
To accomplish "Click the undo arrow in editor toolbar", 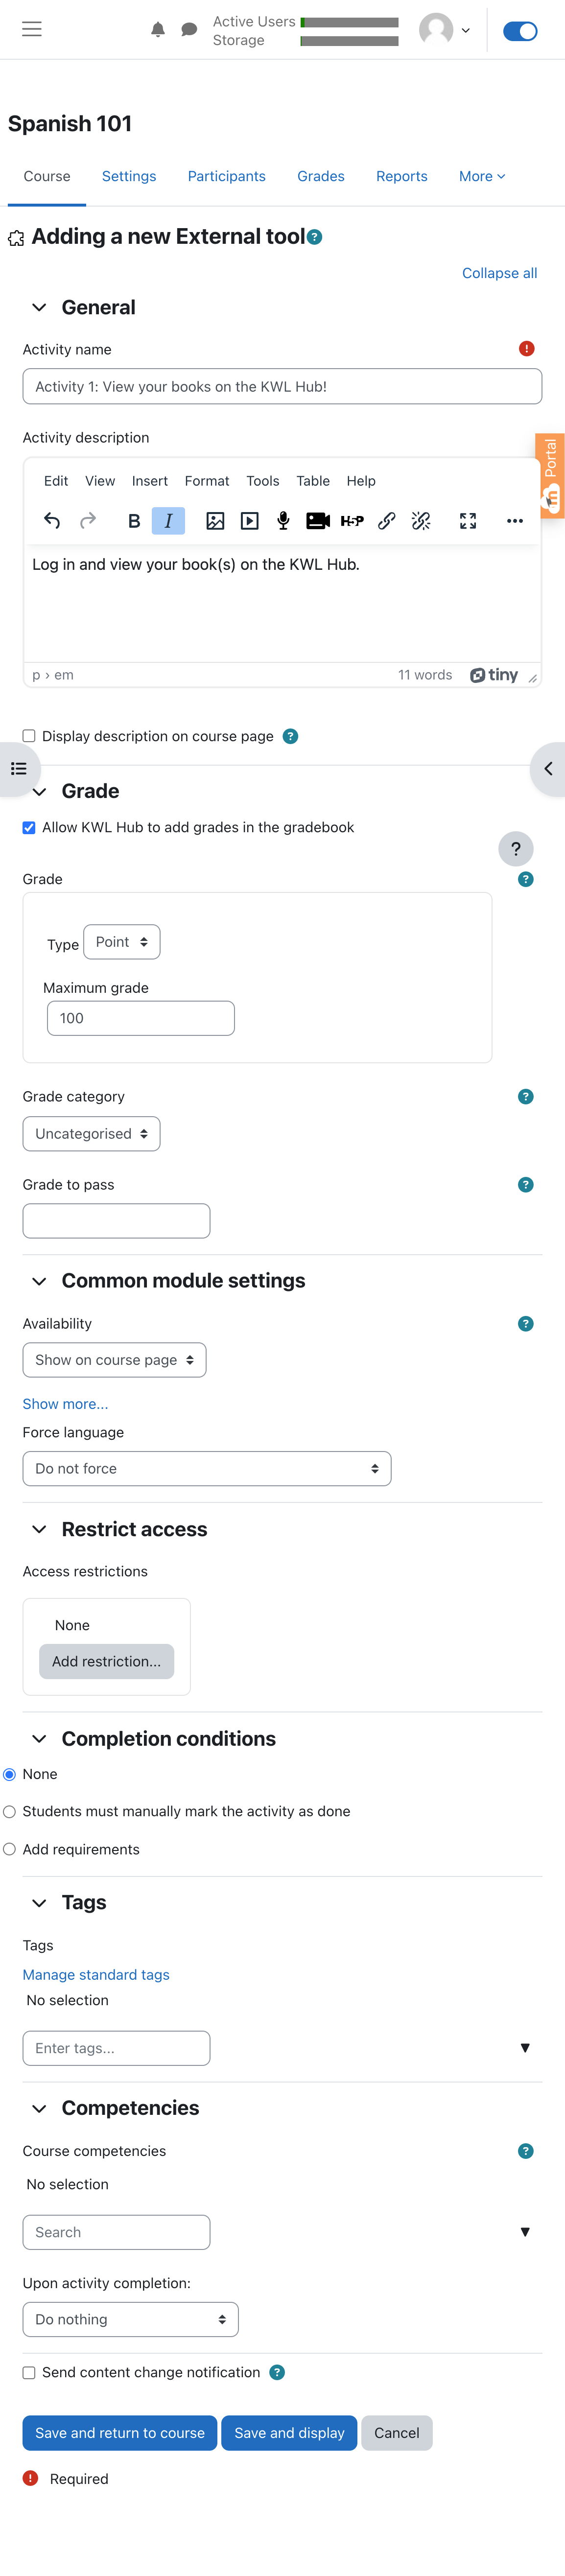I will pos(52,521).
